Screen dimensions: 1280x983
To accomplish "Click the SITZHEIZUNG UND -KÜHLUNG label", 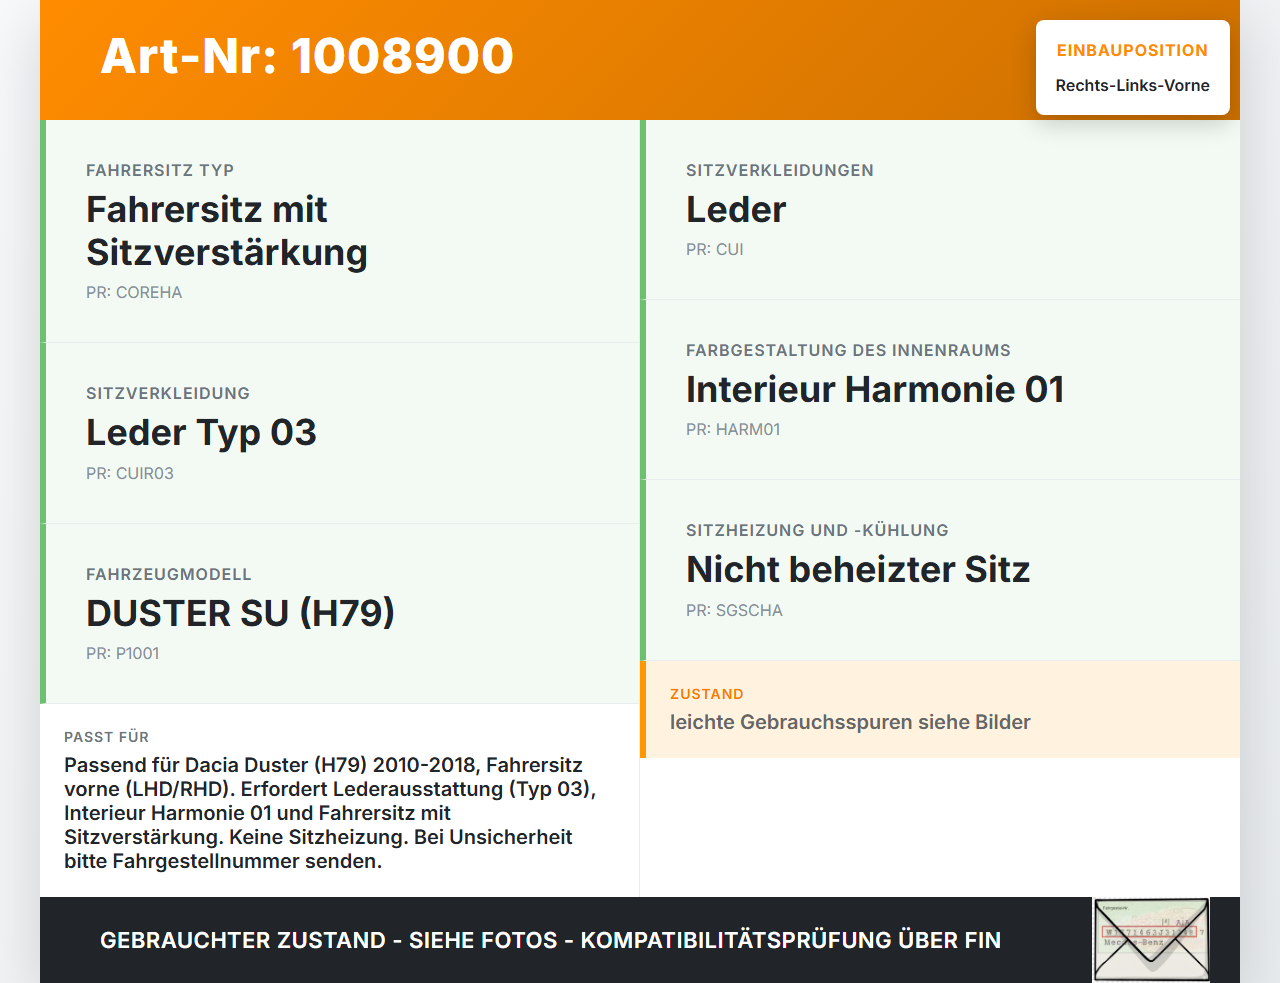I will [x=817, y=530].
